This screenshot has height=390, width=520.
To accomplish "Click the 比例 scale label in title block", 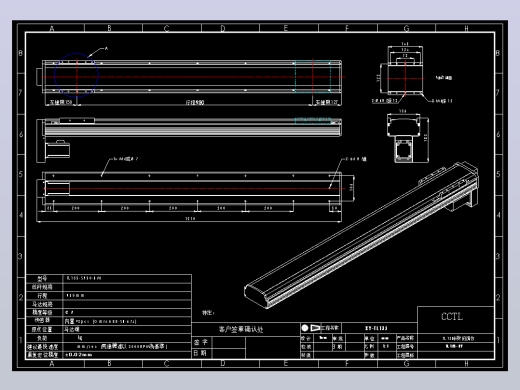I will coord(370,347).
